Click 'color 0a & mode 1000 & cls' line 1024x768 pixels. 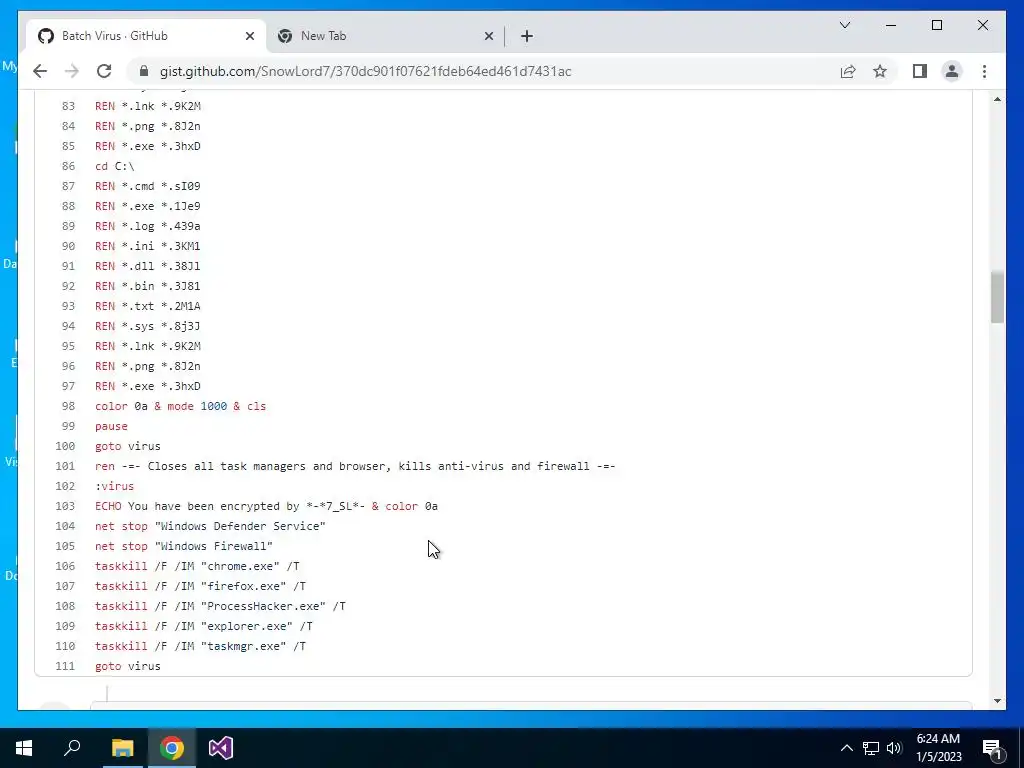pos(180,406)
